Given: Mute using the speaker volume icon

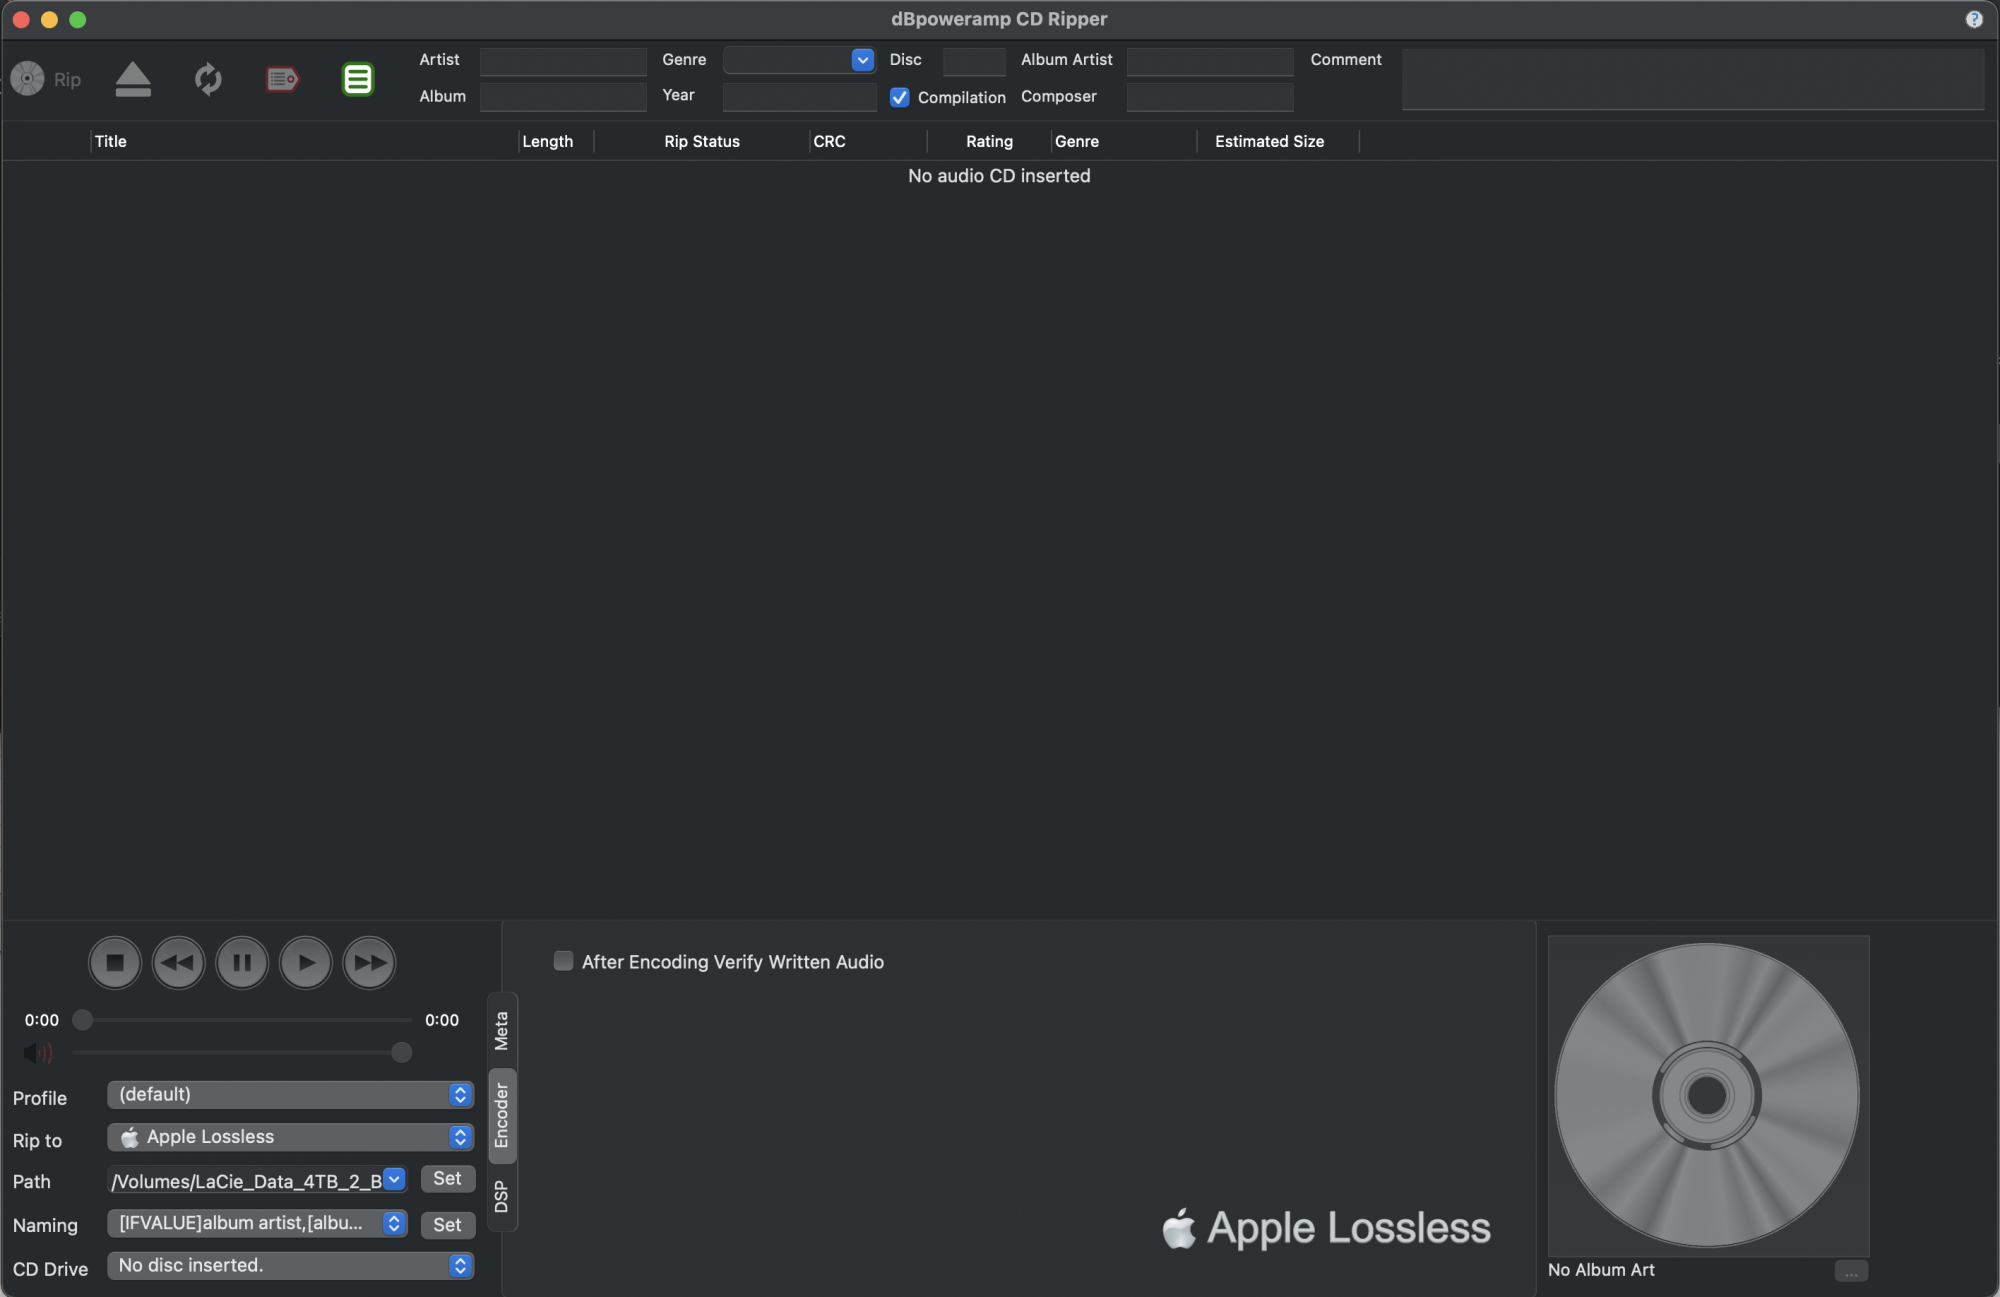Looking at the screenshot, I should [38, 1052].
